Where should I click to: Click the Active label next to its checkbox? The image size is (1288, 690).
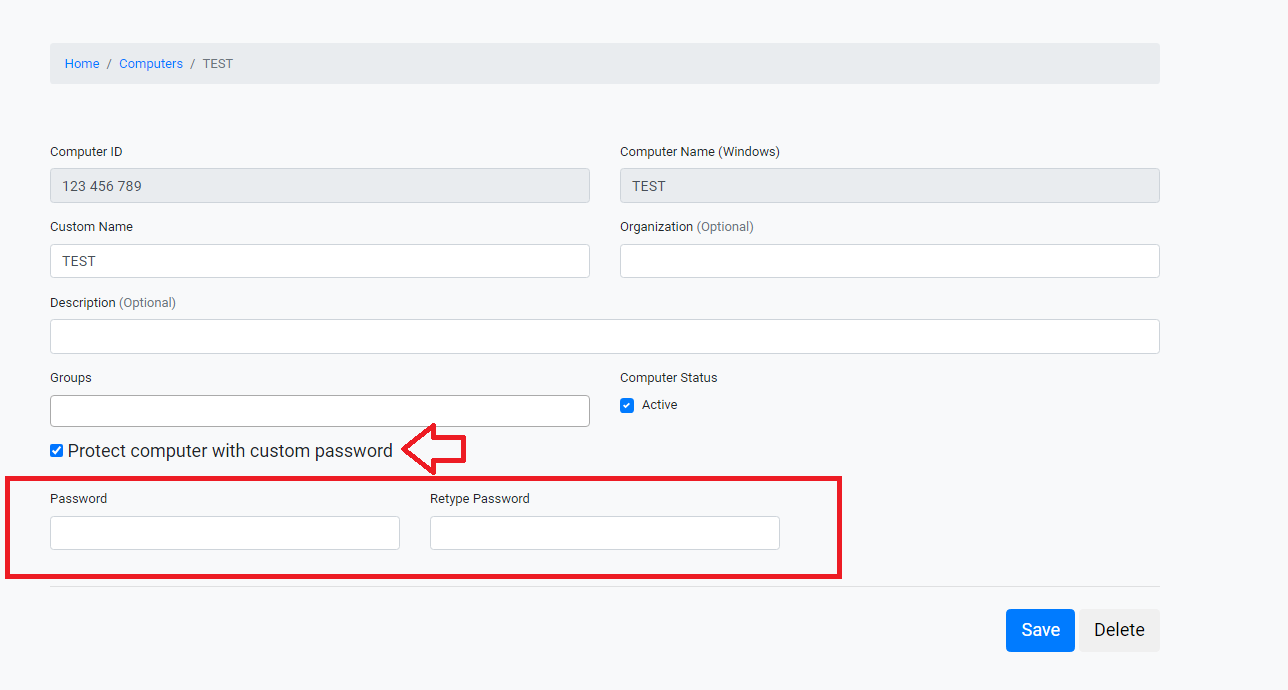[x=660, y=405]
